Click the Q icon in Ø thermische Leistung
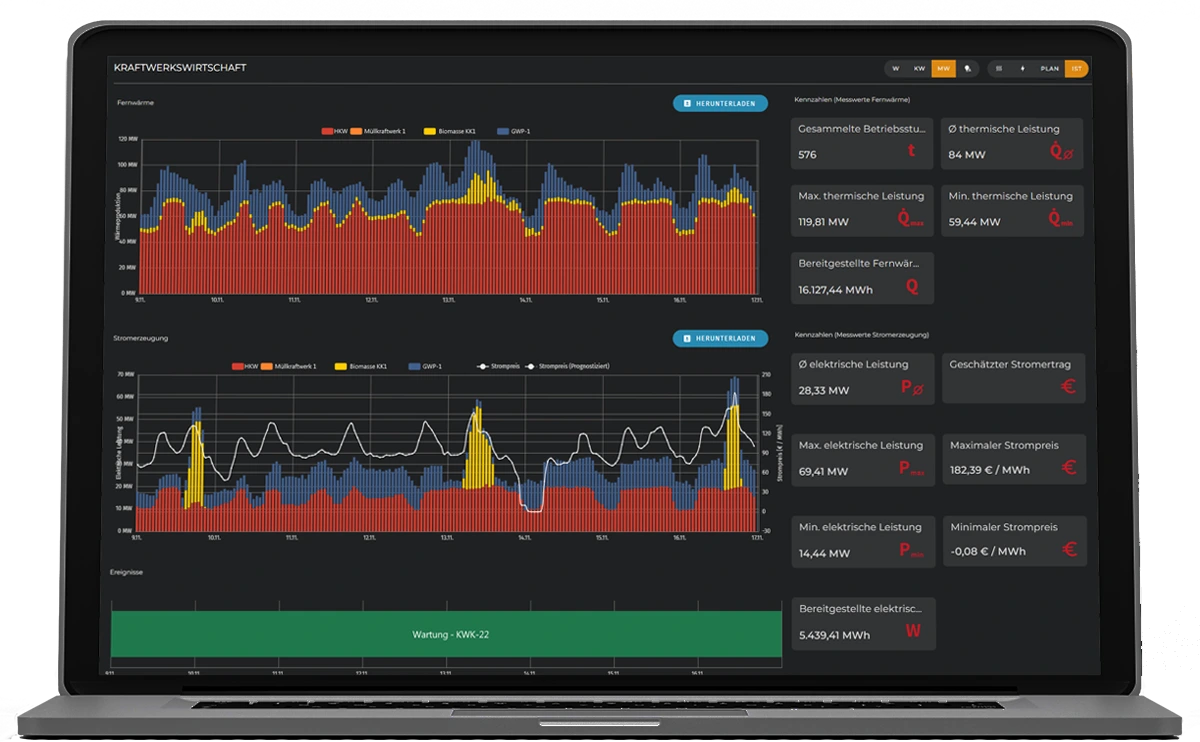The height and width of the screenshot is (742, 1200). tap(1061, 152)
